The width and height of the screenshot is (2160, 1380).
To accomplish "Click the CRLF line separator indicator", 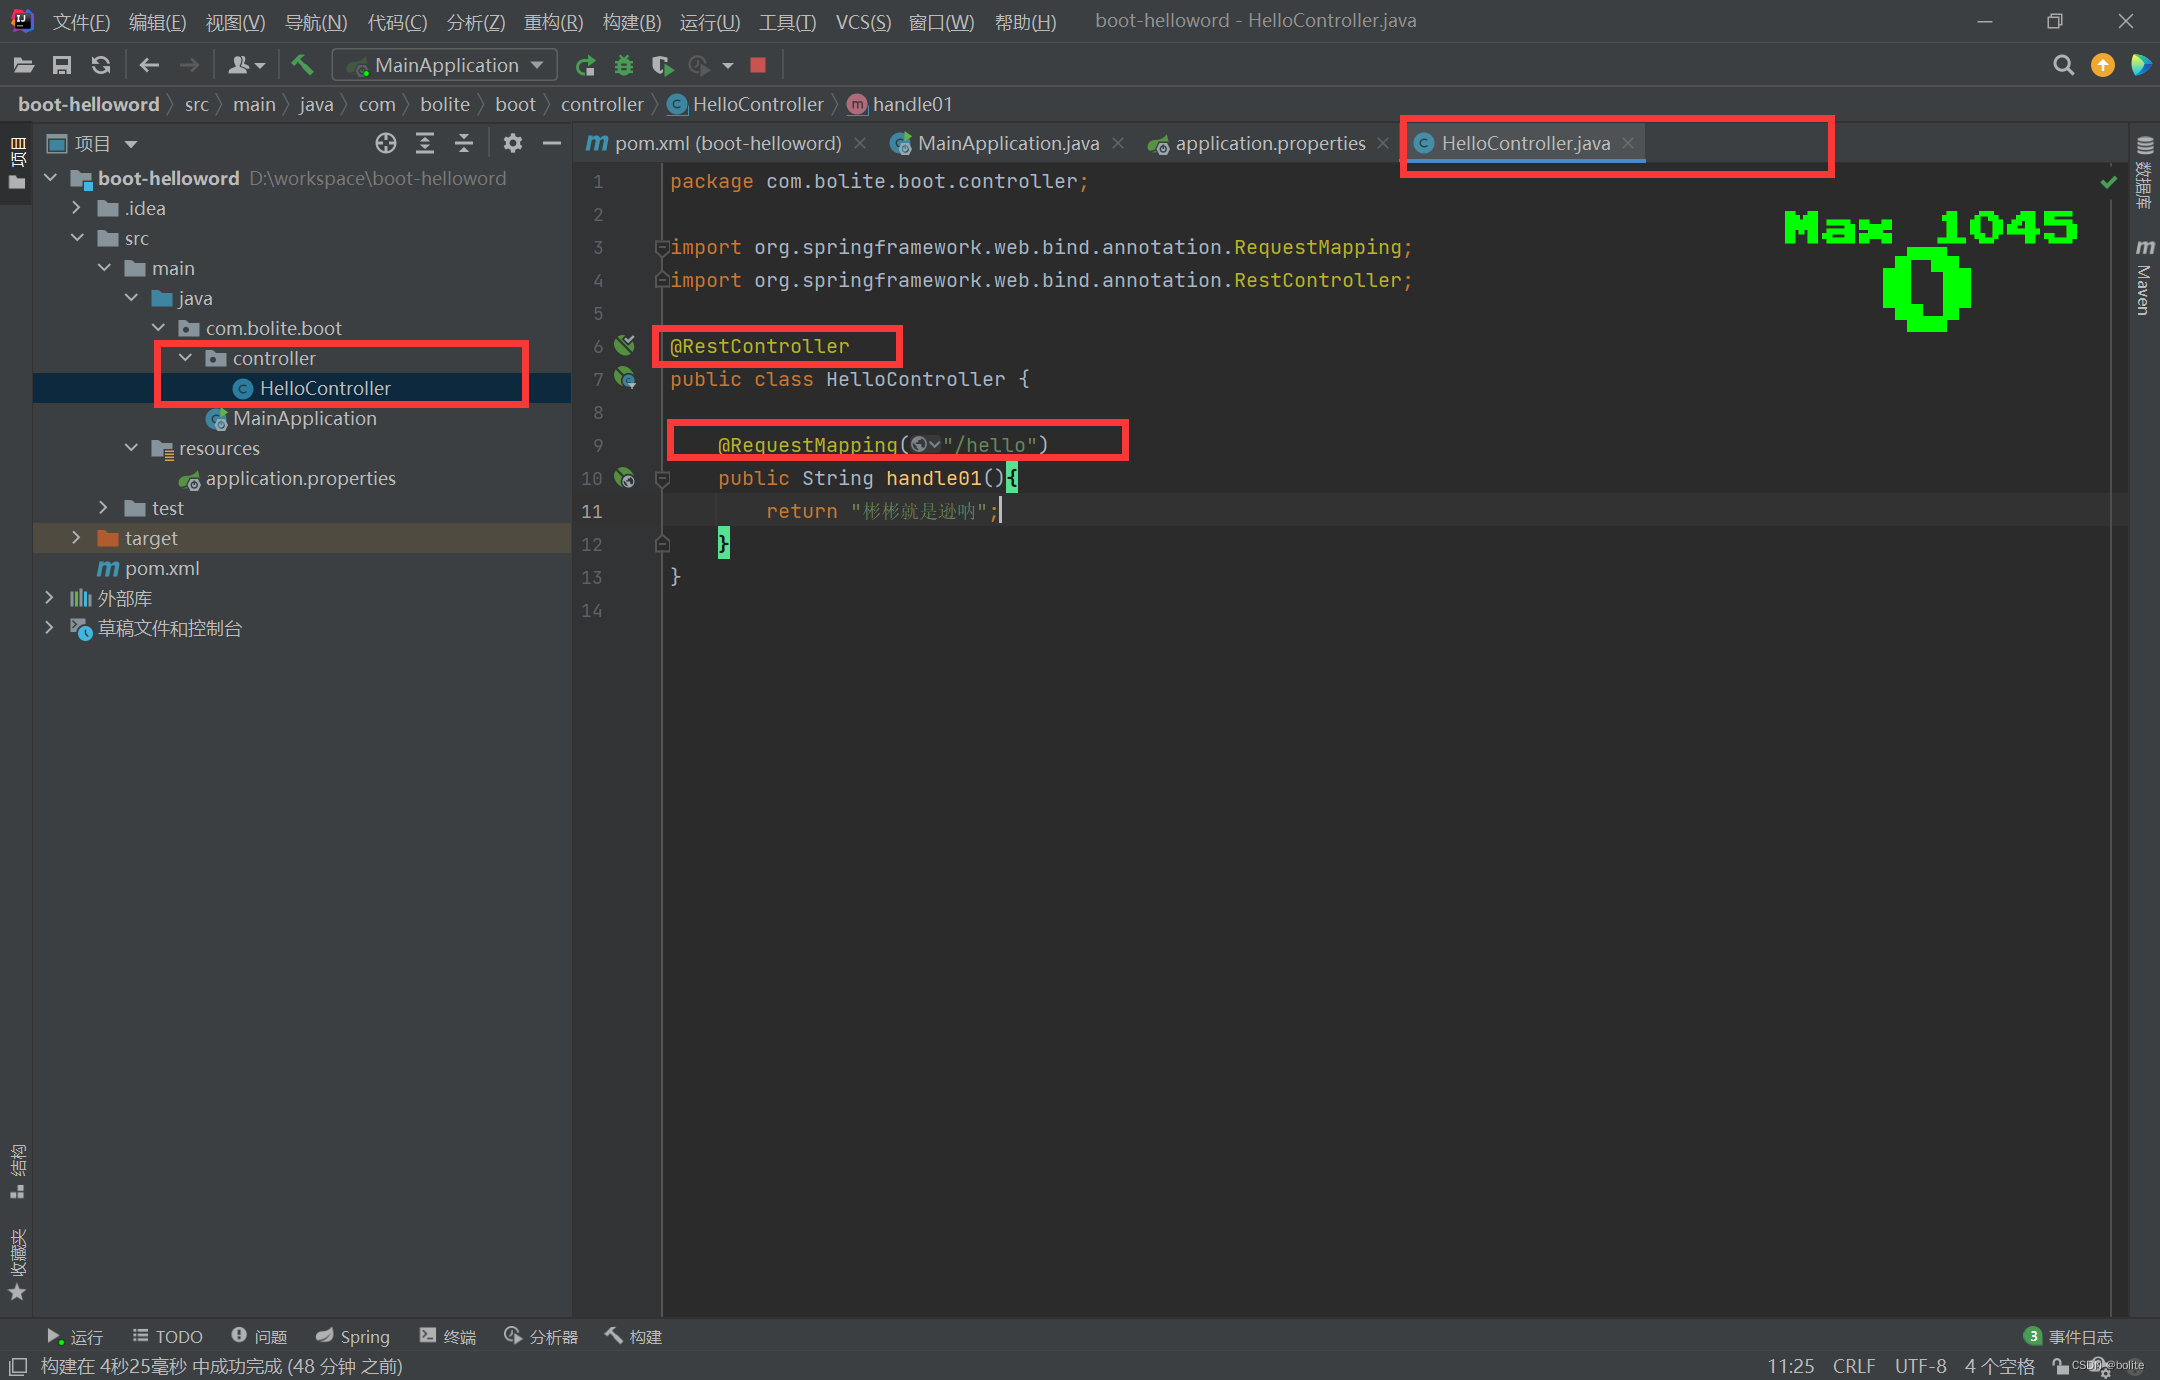I will (x=1854, y=1366).
